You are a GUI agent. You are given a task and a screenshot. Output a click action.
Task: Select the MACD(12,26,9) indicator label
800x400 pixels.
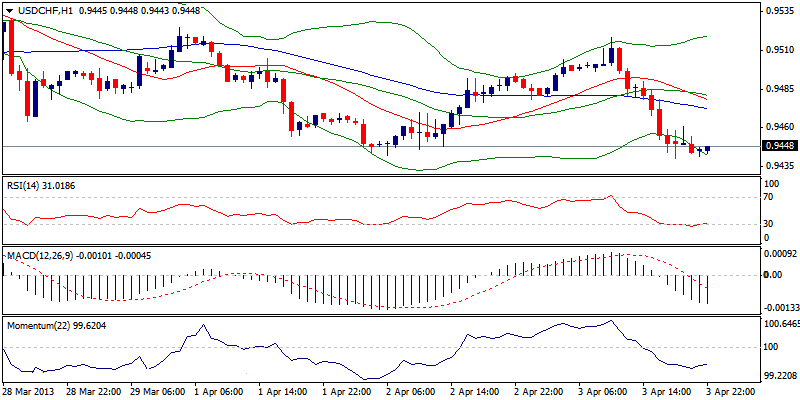pyautogui.click(x=42, y=257)
